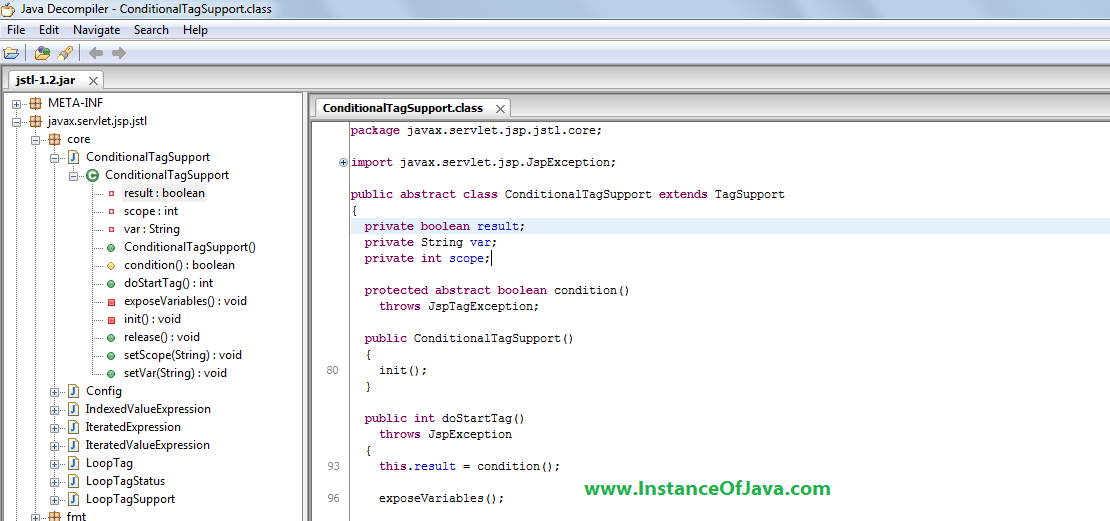Click the green circle icon of doStartTag()

111,284
